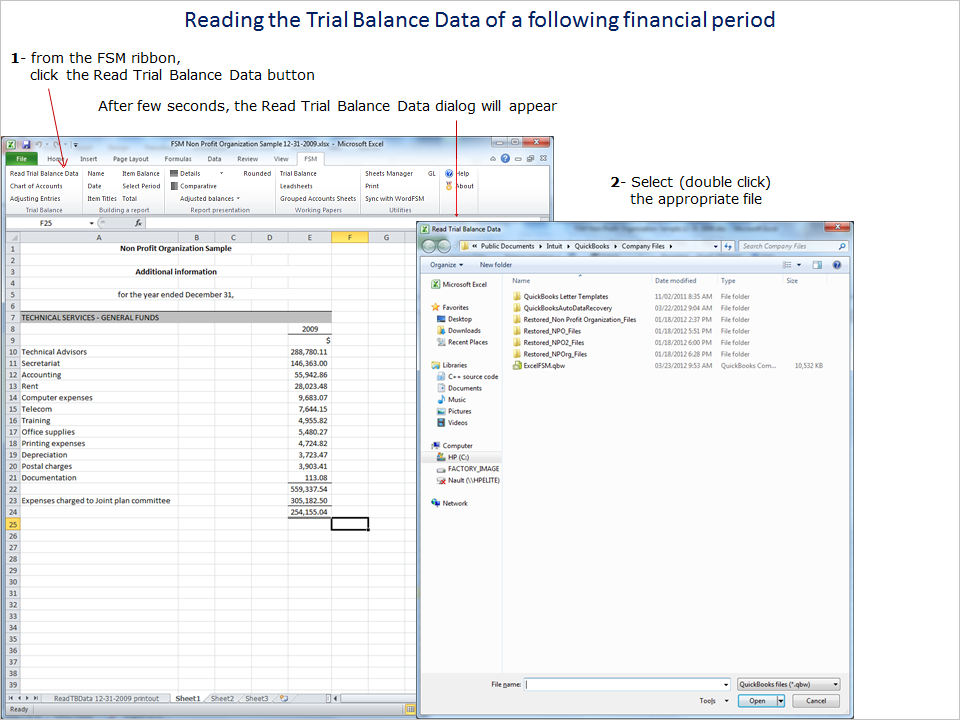Click the Save icon in Quick Access Toolbar
960x720 pixels.
26,144
